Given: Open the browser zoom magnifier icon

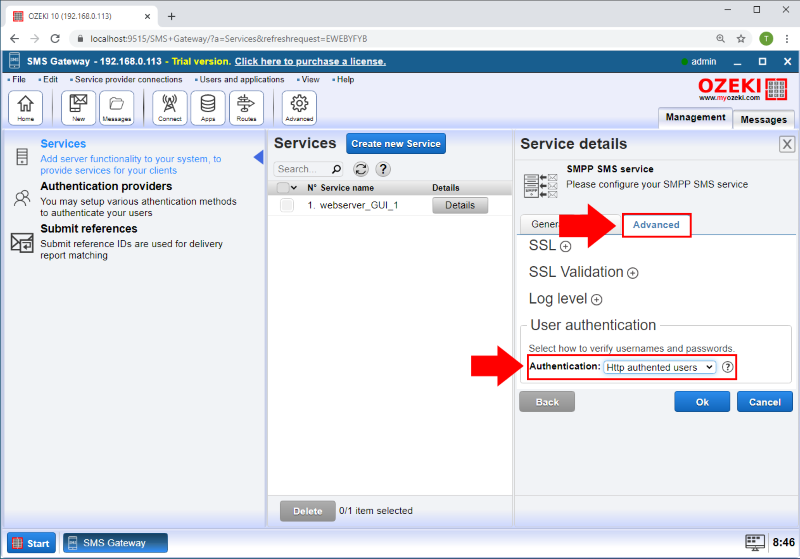Looking at the screenshot, I should pos(720,39).
